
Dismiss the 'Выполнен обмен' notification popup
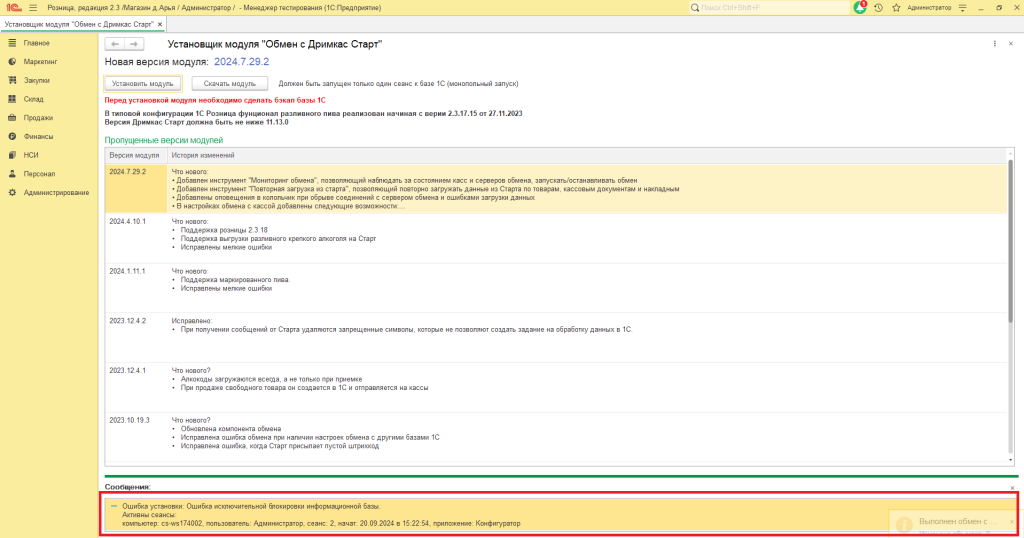(1012, 521)
